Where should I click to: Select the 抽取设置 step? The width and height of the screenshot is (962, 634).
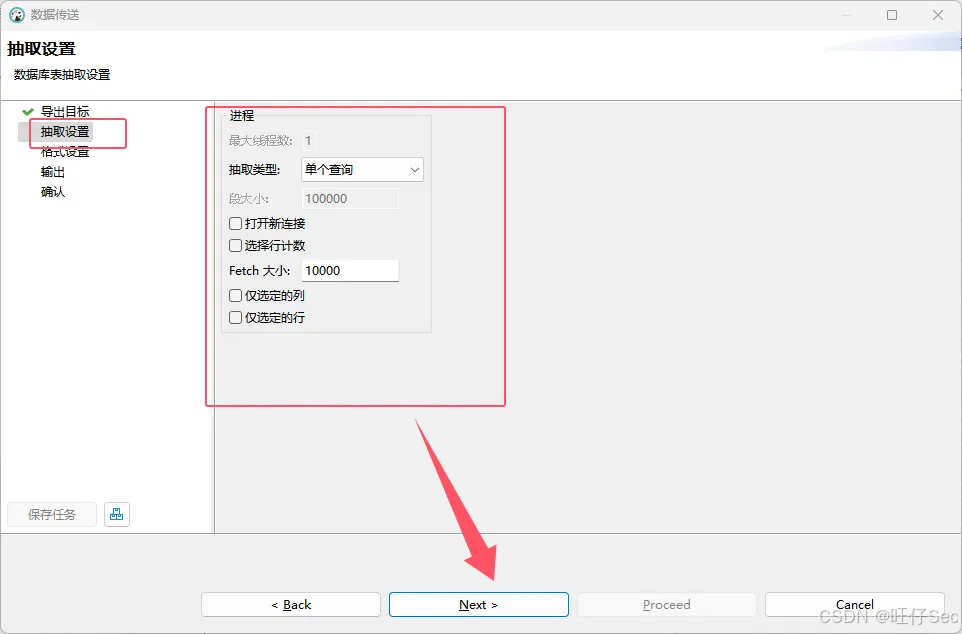[65, 131]
